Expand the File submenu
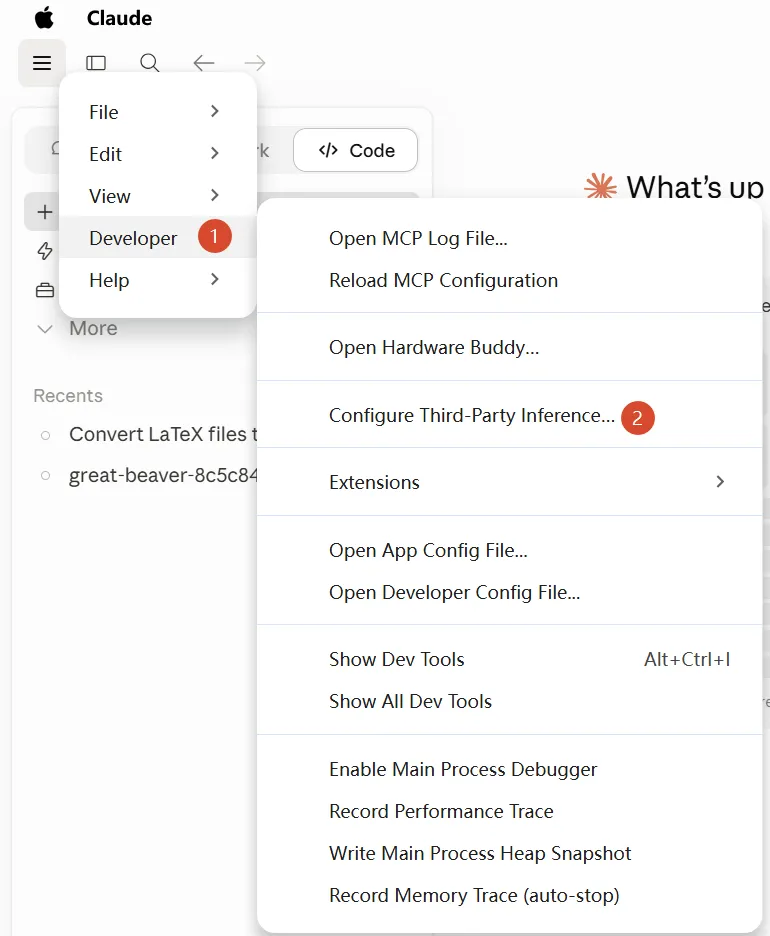Viewport: 770px width, 936px height. click(x=158, y=112)
